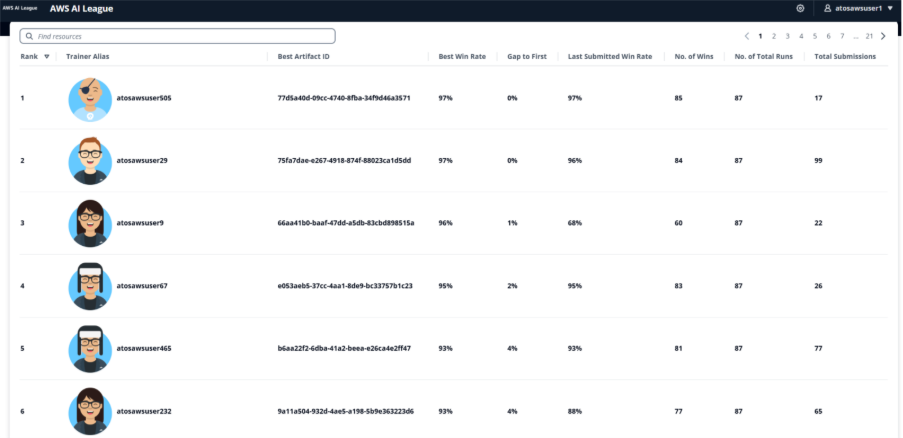This screenshot has height=438, width=903.
Task: Click the No. of Wins column header
Action: pyautogui.click(x=693, y=57)
